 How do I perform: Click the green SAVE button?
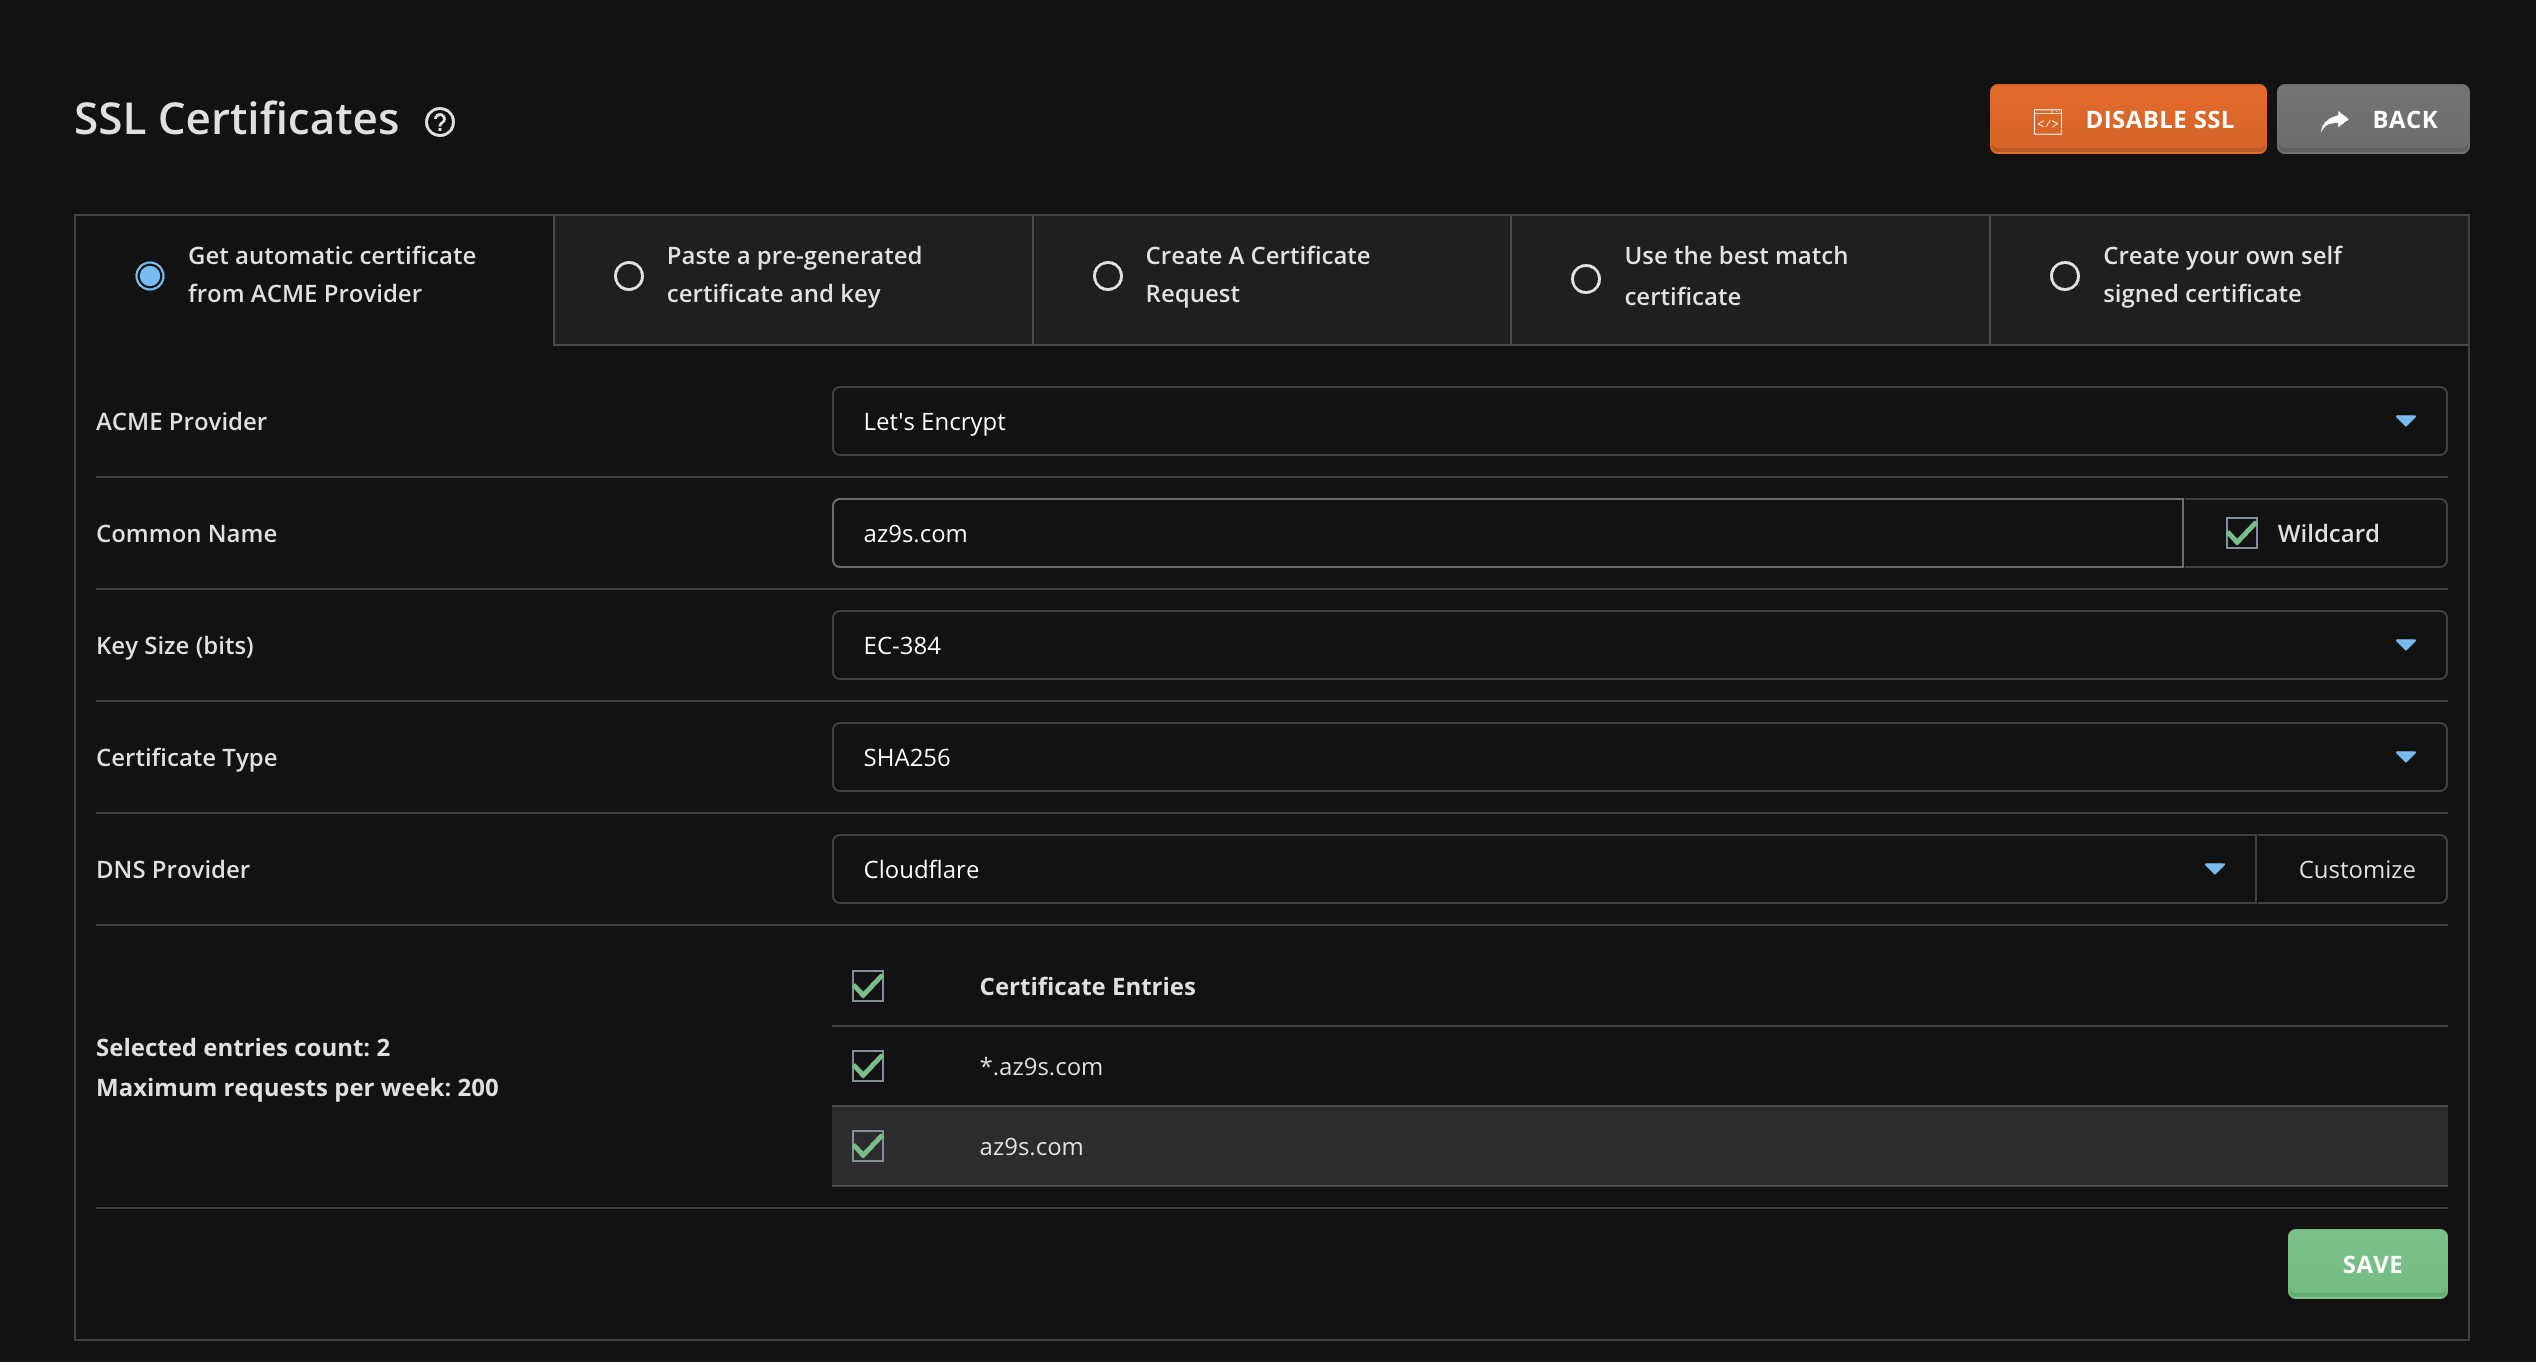pyautogui.click(x=2367, y=1264)
